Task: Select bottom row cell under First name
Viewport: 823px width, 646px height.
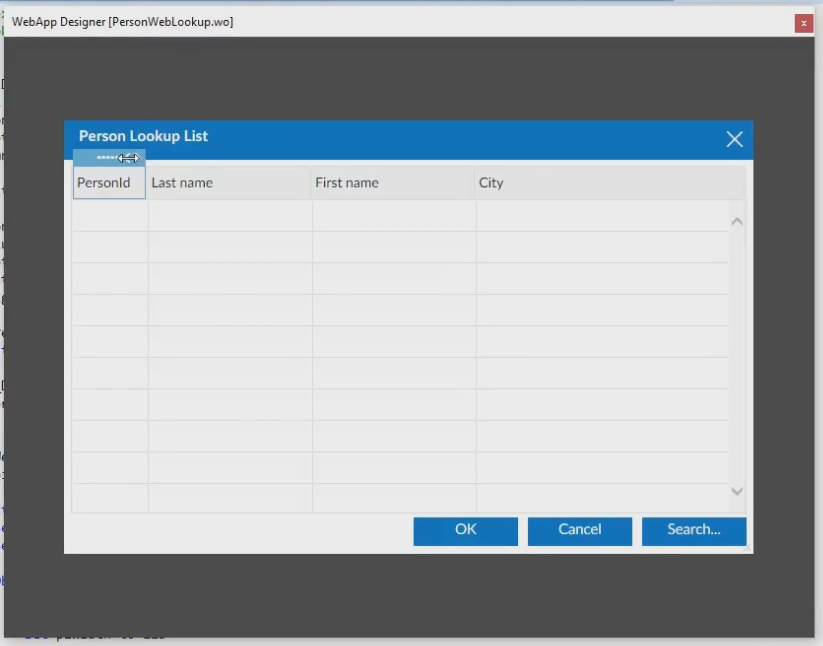Action: click(394, 498)
